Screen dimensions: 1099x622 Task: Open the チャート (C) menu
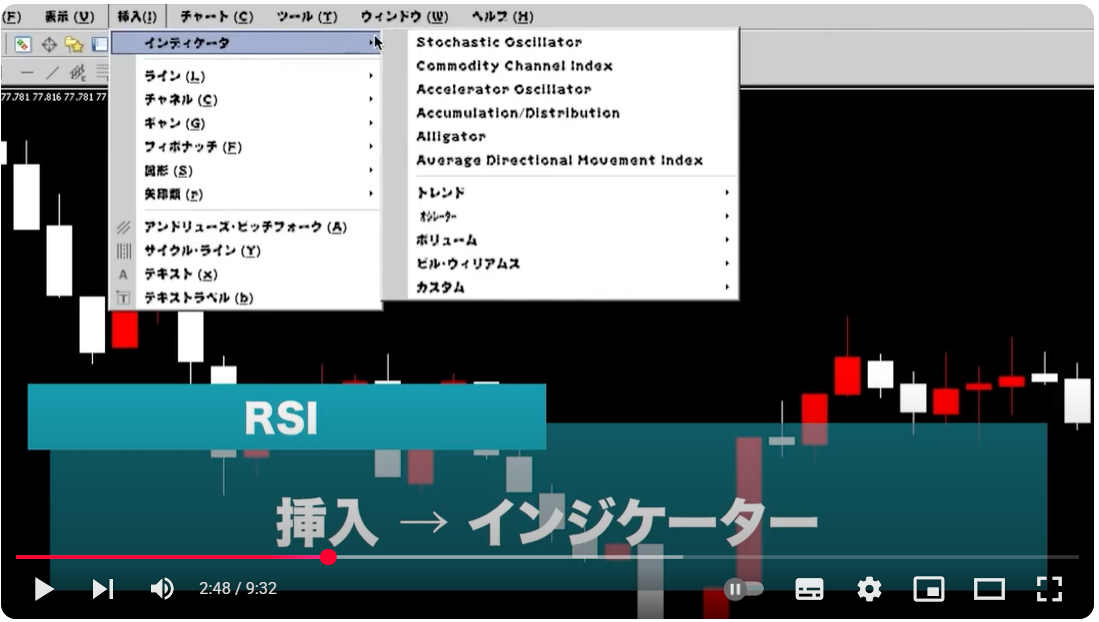click(x=217, y=16)
